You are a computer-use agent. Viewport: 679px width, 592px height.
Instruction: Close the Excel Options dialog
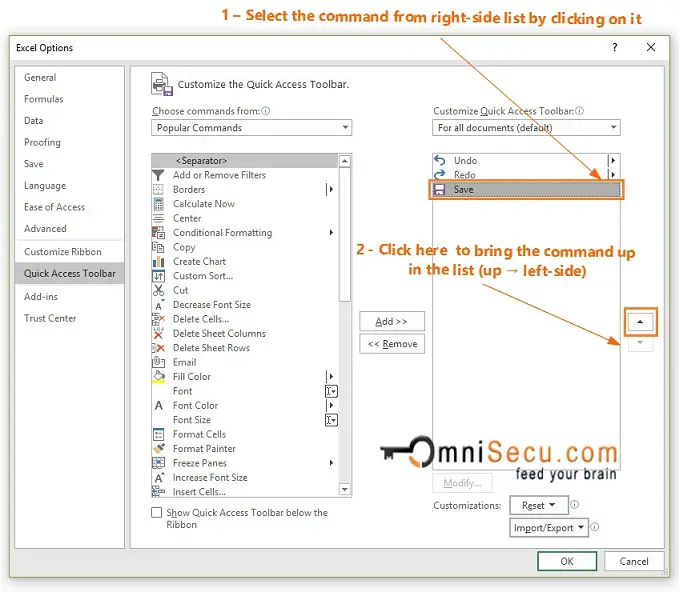pyautogui.click(x=651, y=47)
